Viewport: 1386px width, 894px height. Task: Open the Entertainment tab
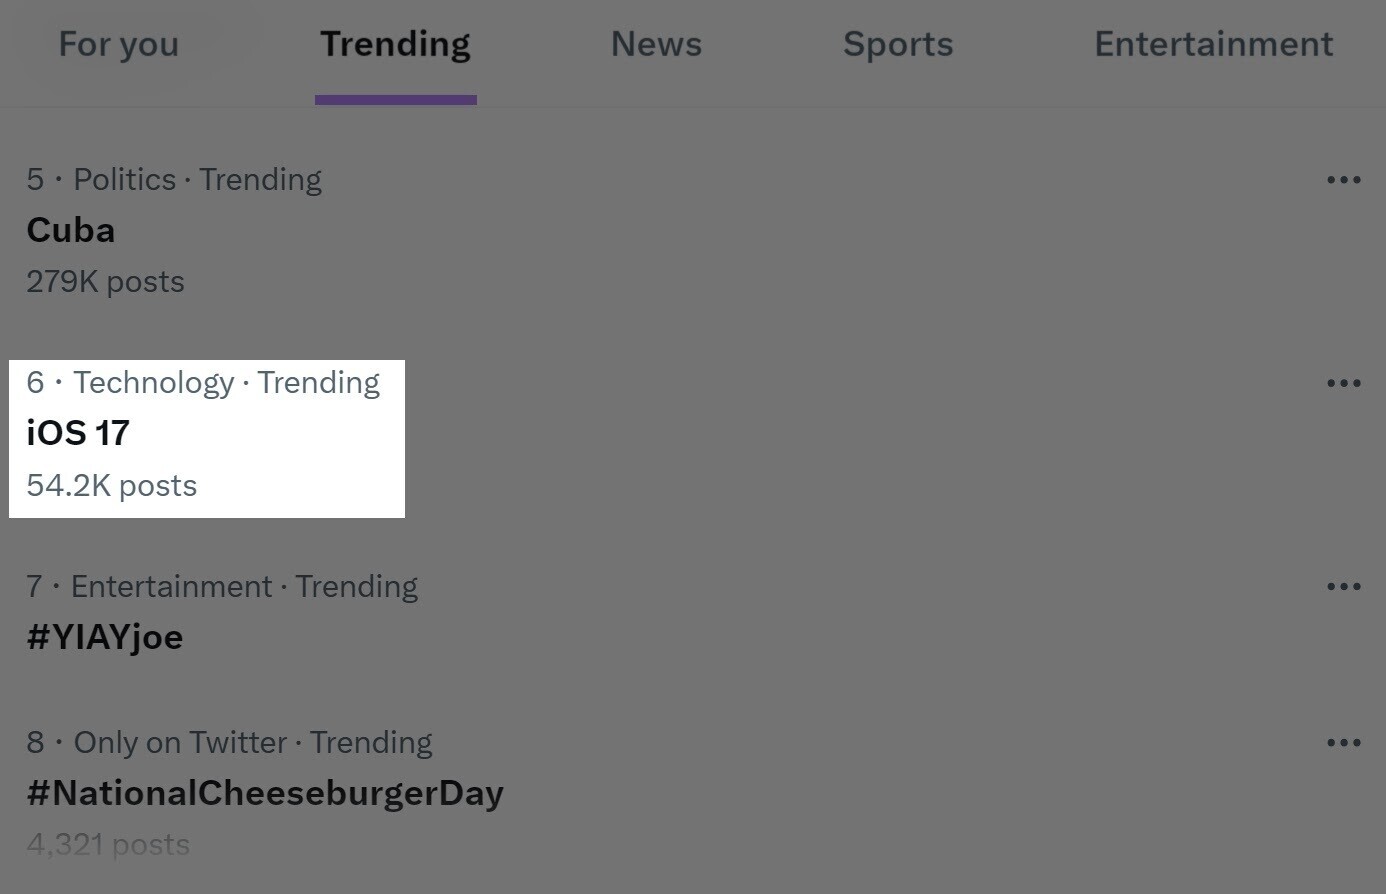(1213, 44)
